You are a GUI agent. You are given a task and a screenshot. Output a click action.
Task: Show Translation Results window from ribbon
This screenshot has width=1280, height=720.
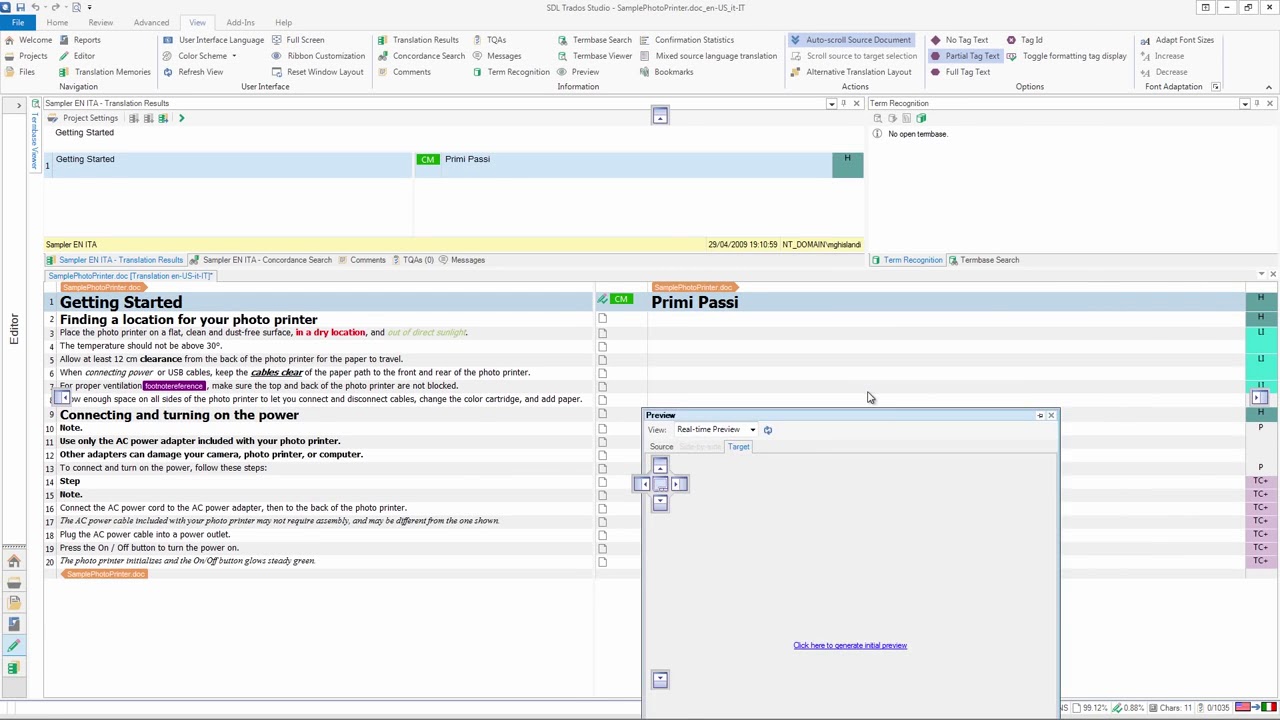pos(418,40)
